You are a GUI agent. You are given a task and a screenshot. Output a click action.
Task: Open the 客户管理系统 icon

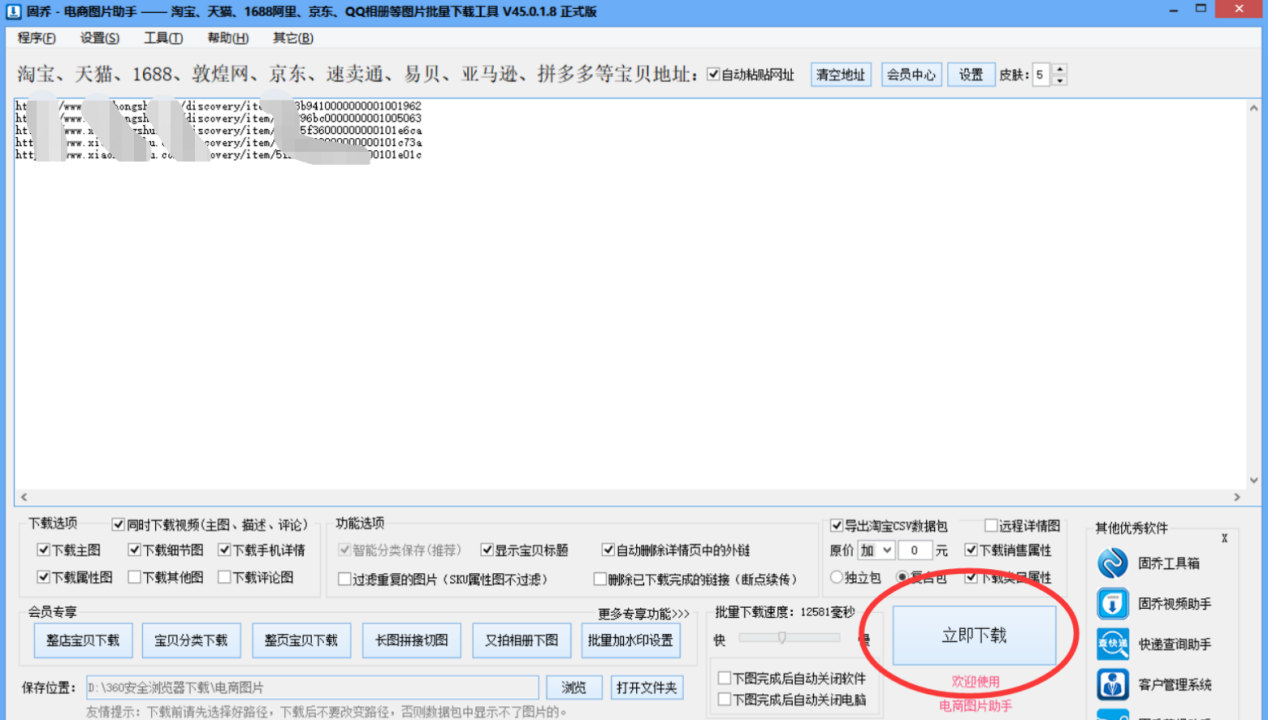click(x=1113, y=684)
